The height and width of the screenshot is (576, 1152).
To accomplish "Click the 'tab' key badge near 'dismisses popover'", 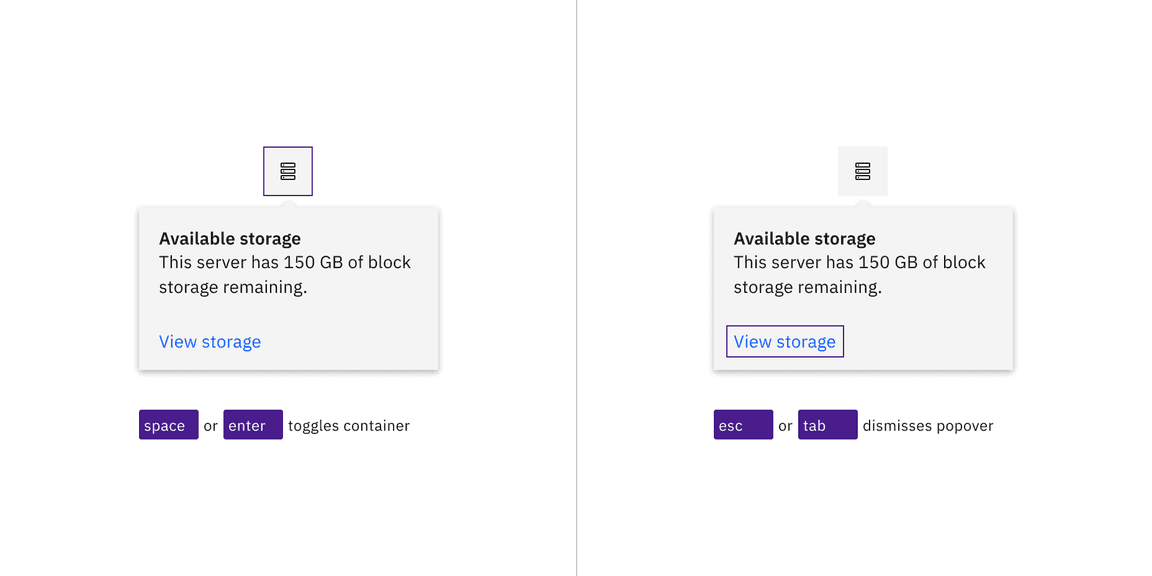I will pyautogui.click(x=827, y=424).
